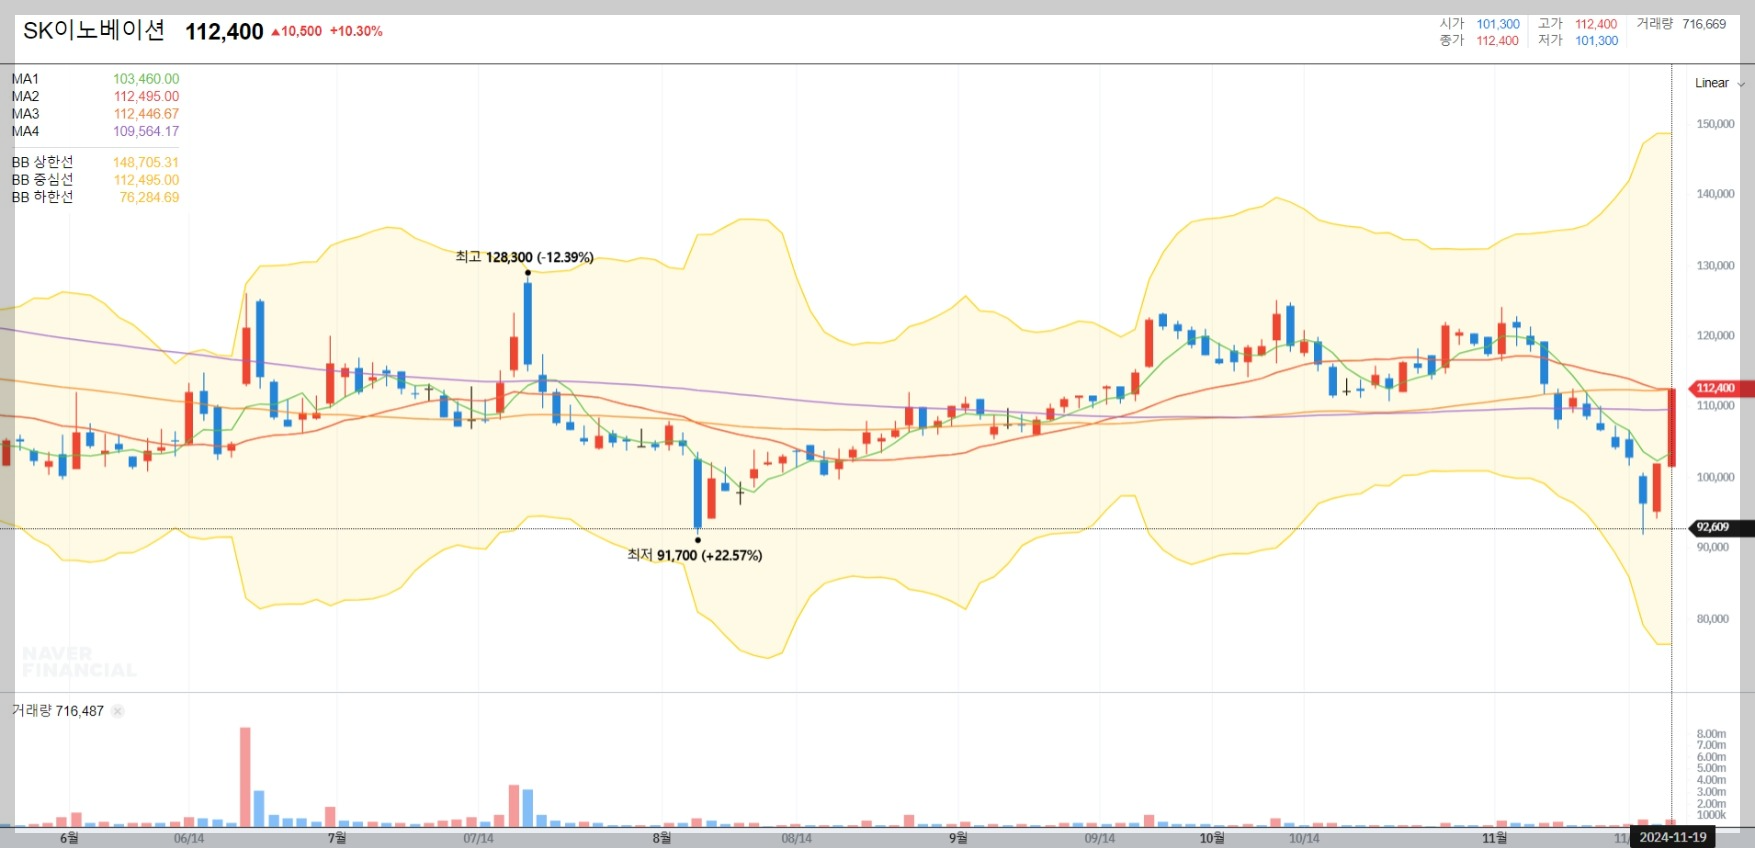
Task: Click the 10월 label on the time axis
Action: 1211,838
